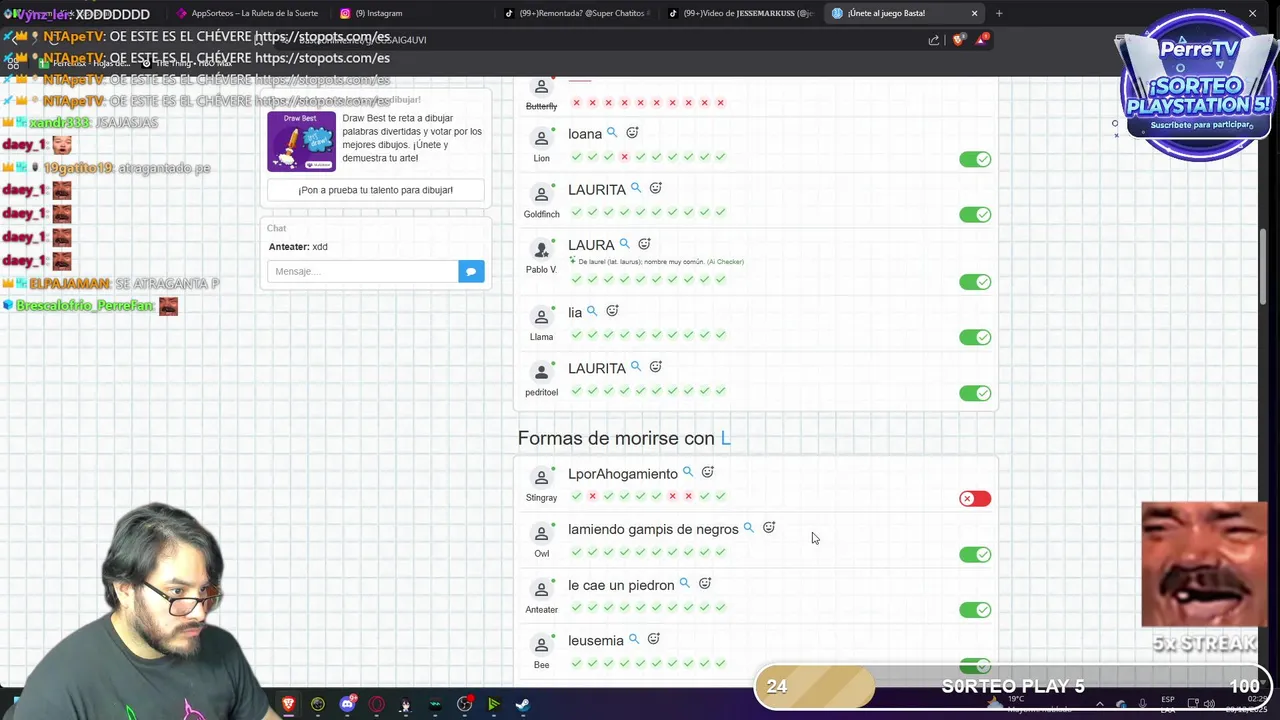Search the word 'lia' via the magnifier

tap(592, 311)
